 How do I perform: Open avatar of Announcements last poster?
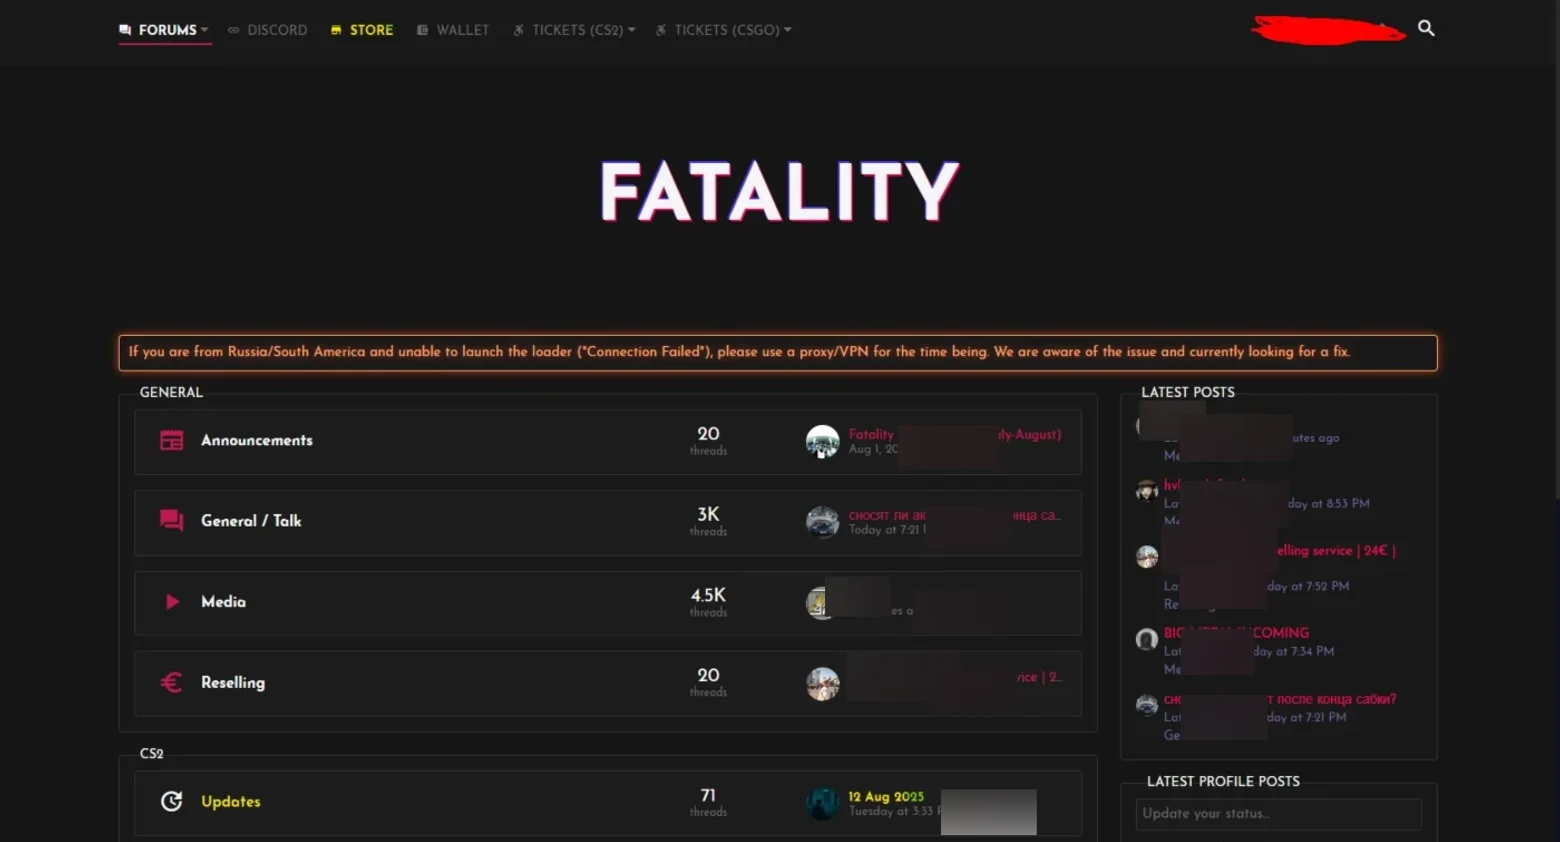(x=822, y=441)
